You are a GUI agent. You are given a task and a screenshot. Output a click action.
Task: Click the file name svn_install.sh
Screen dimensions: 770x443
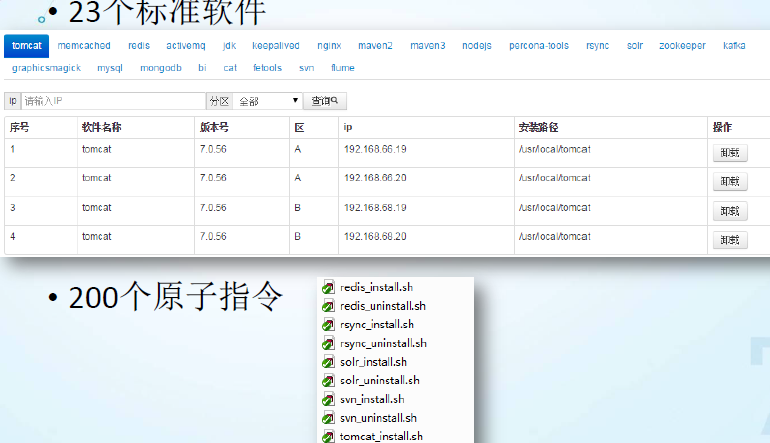click(x=372, y=399)
